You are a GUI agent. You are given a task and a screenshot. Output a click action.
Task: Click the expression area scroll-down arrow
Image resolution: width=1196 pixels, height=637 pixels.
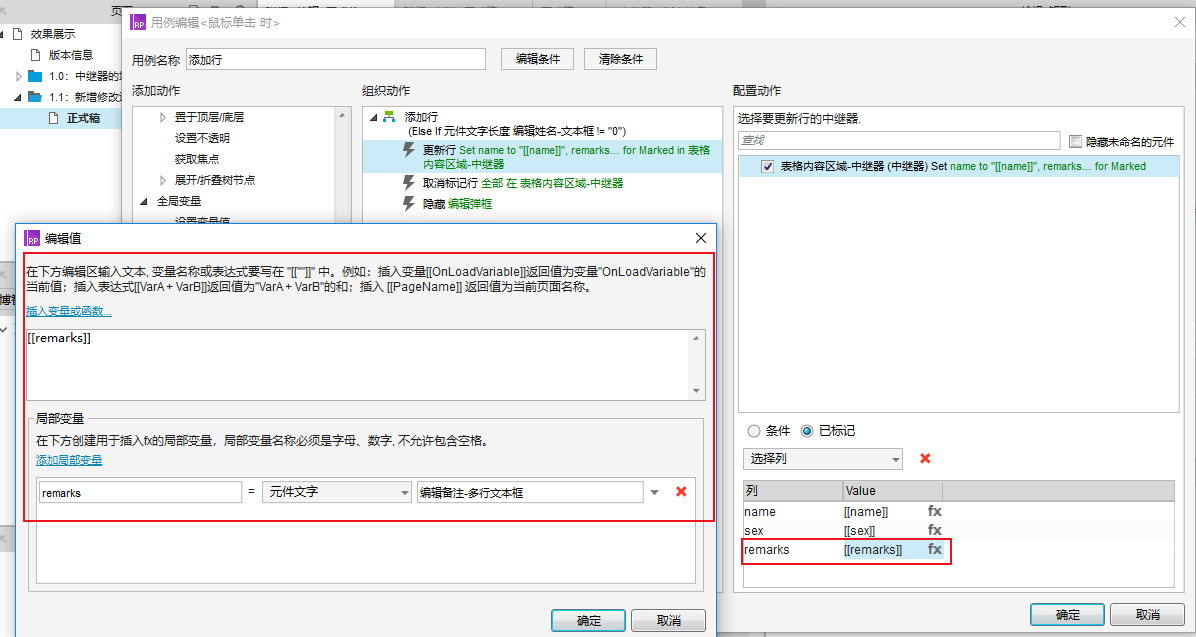tap(696, 391)
